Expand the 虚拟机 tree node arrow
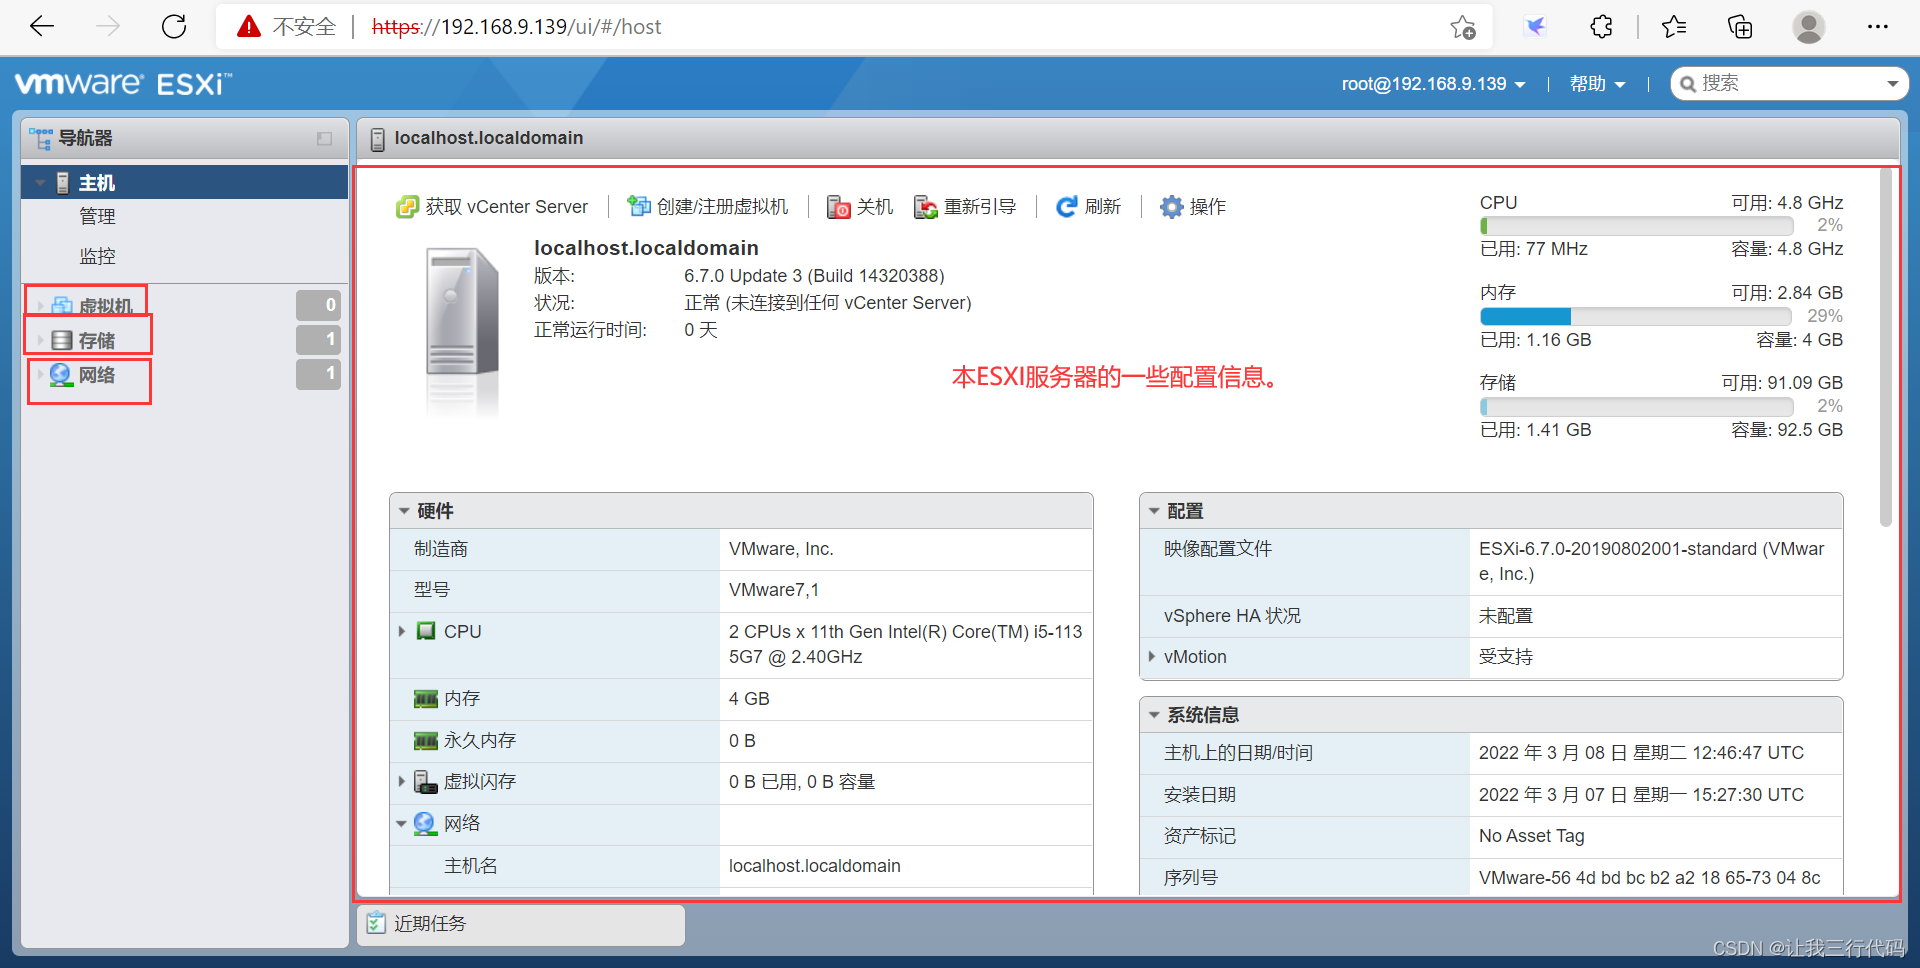Screen dimensions: 1920x968 click(x=40, y=306)
